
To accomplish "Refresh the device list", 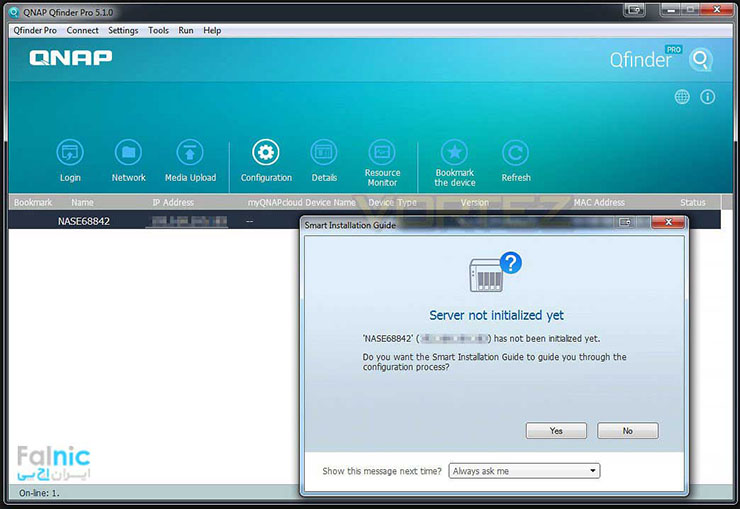I will point(516,153).
